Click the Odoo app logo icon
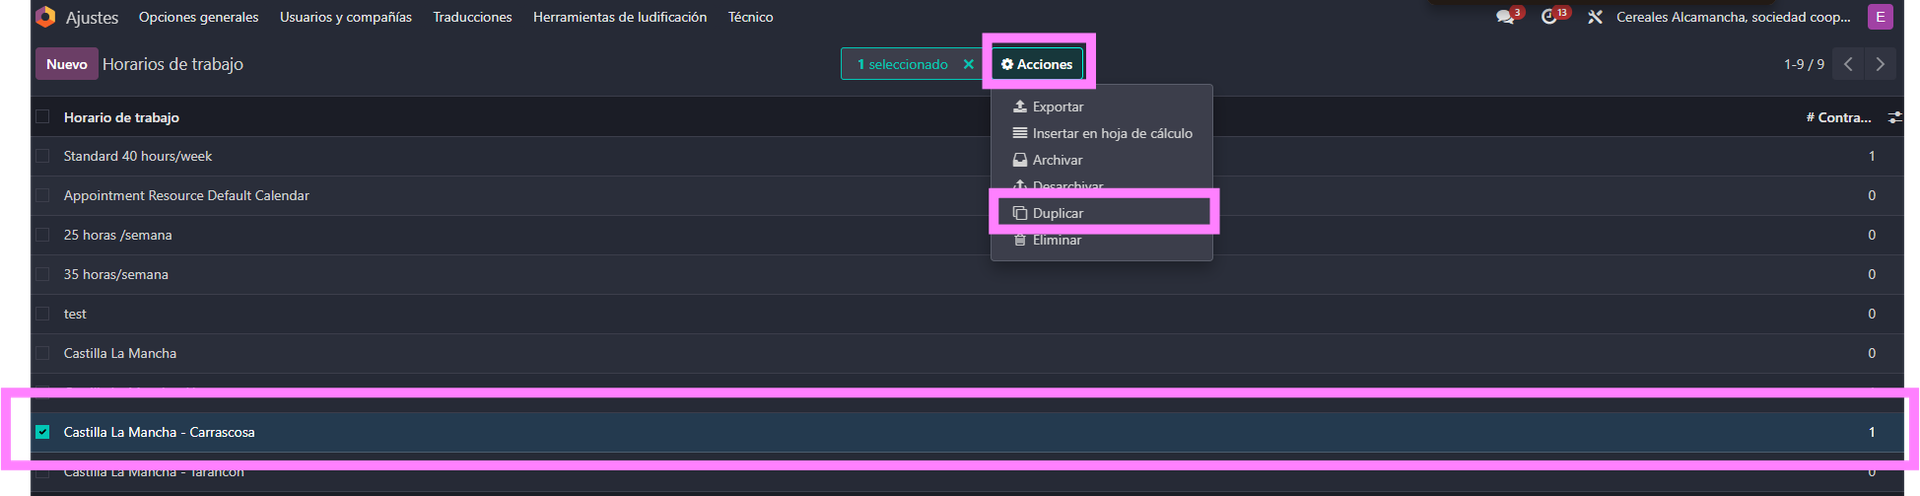The height and width of the screenshot is (496, 1920). 45,17
